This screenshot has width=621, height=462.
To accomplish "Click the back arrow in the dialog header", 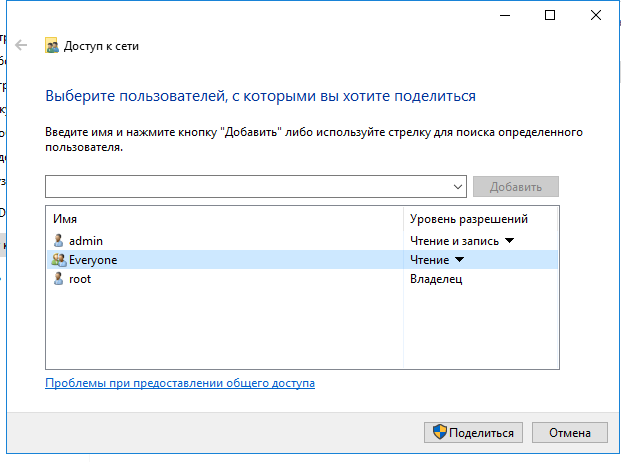I will coord(21,45).
